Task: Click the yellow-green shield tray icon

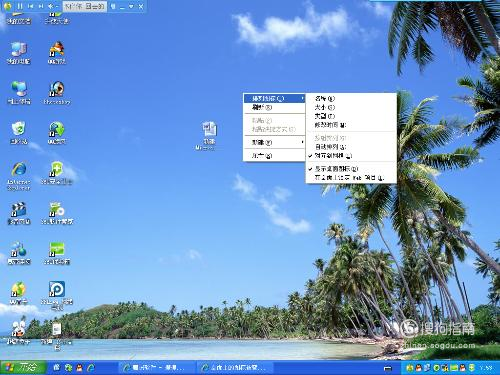Action: click(472, 368)
